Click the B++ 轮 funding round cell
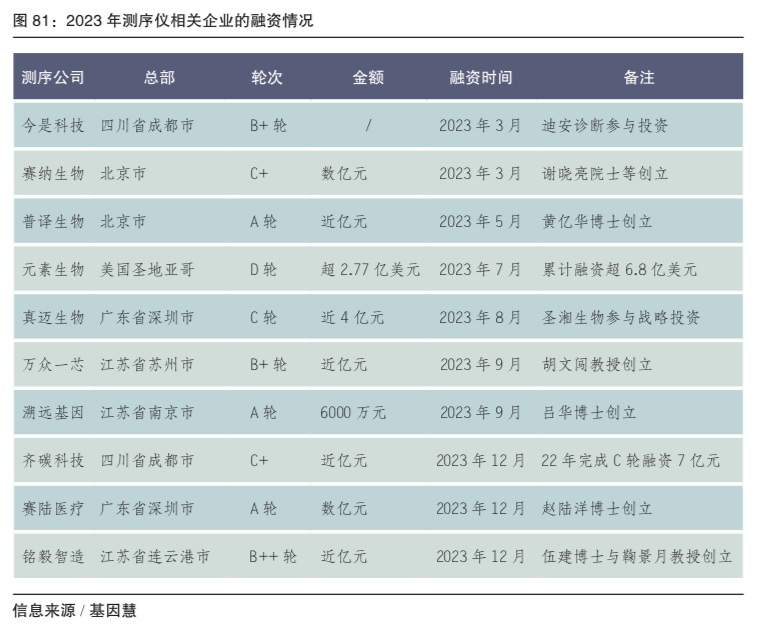The height and width of the screenshot is (625, 762). tap(273, 557)
